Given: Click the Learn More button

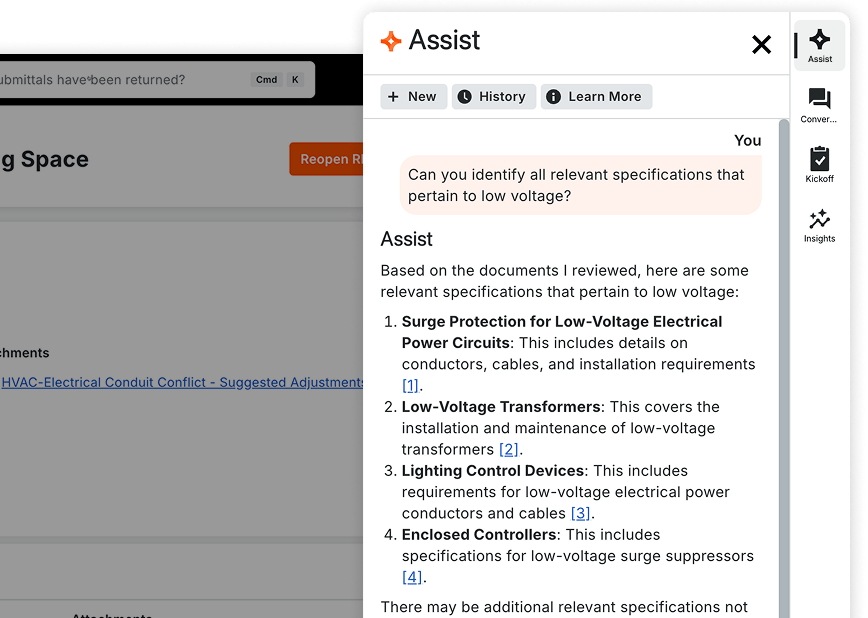Looking at the screenshot, I should tap(596, 97).
